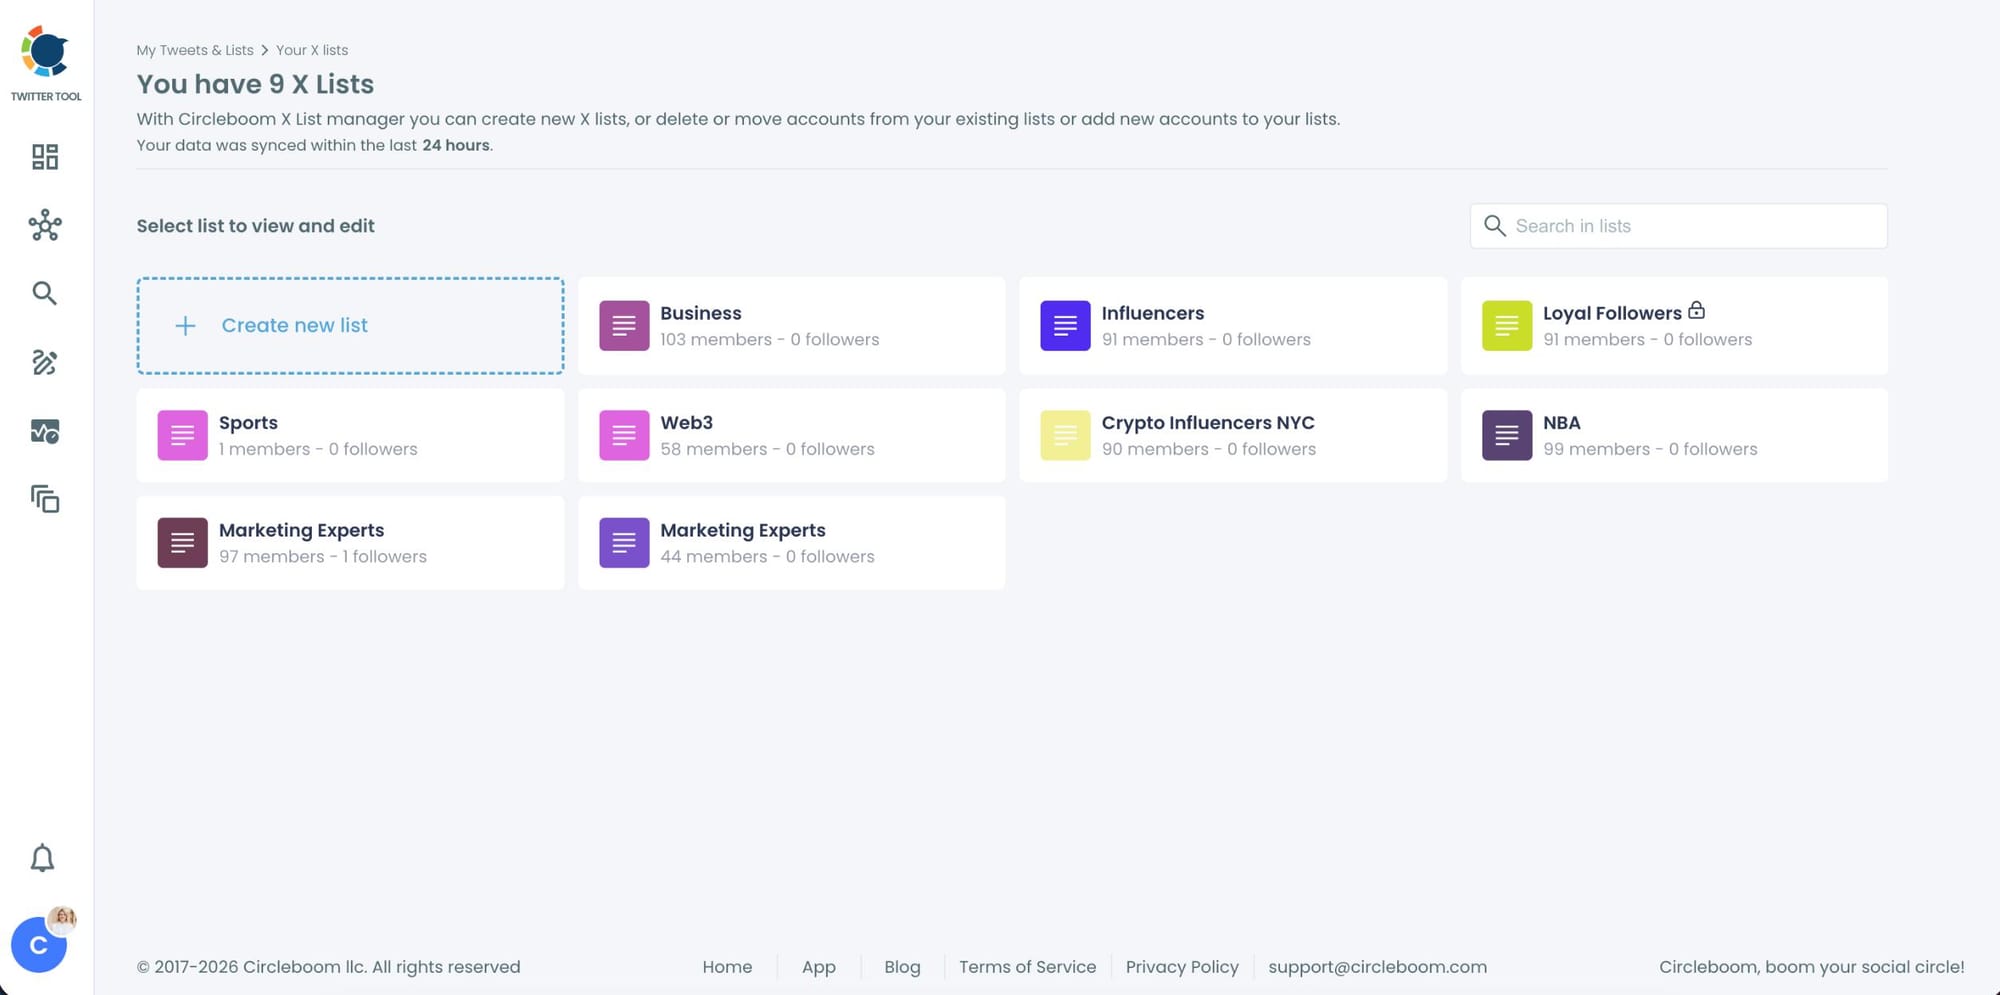Click the plus icon on Create new list
This screenshot has width=2000, height=995.
(185, 326)
